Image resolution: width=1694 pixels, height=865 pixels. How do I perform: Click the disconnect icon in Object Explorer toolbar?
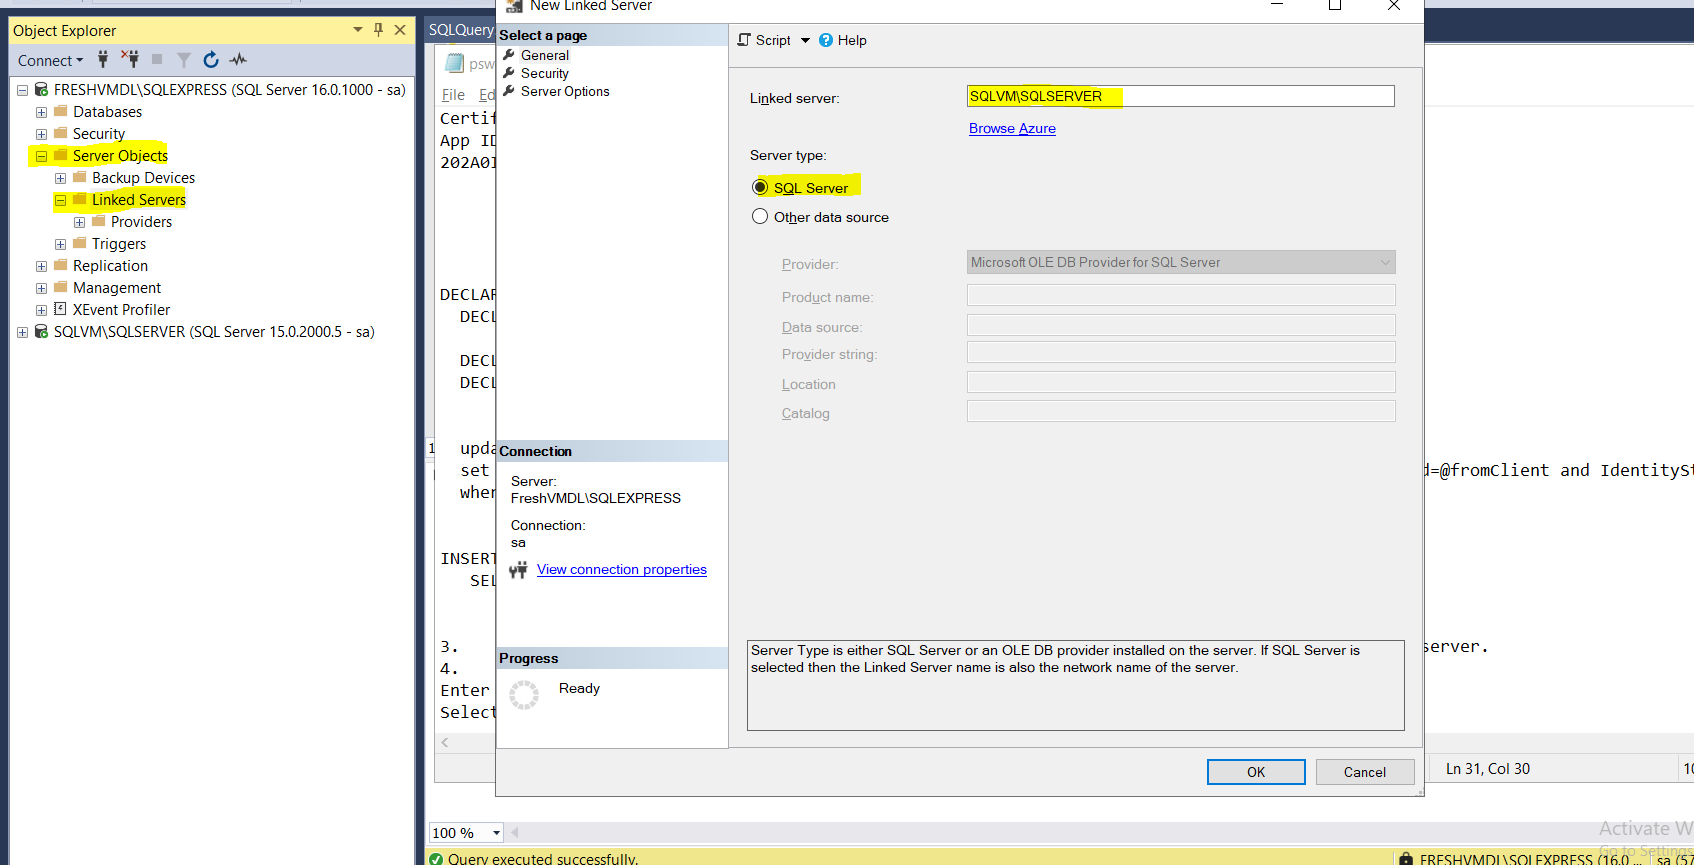click(130, 59)
